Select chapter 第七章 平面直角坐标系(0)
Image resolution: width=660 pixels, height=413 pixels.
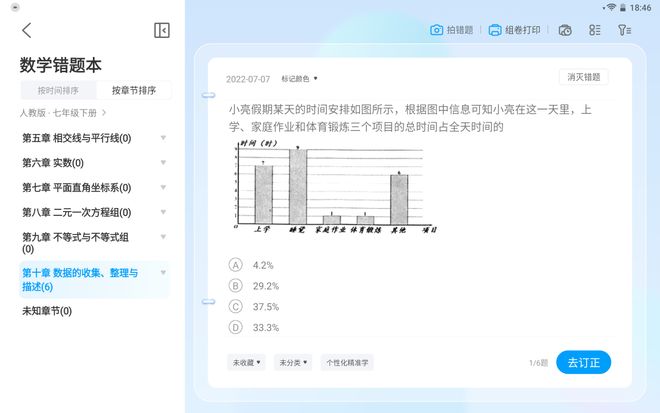pos(77,188)
